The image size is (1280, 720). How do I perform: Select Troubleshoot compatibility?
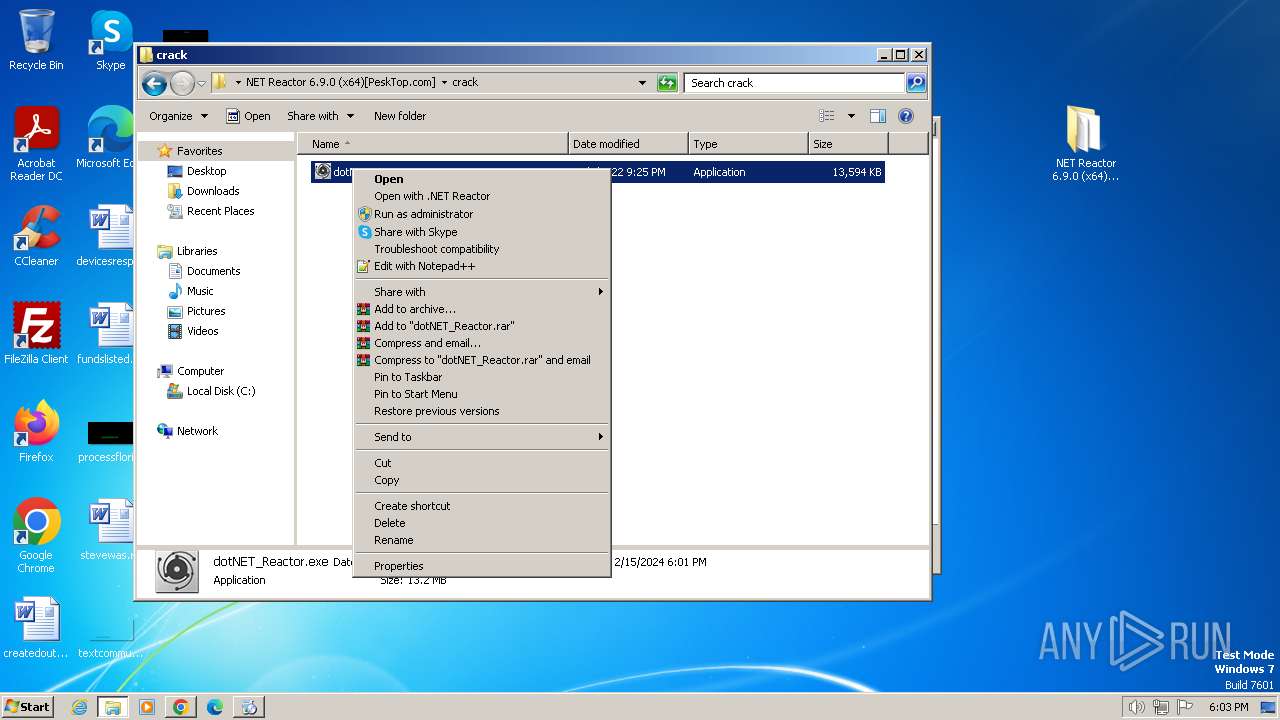pos(482,249)
